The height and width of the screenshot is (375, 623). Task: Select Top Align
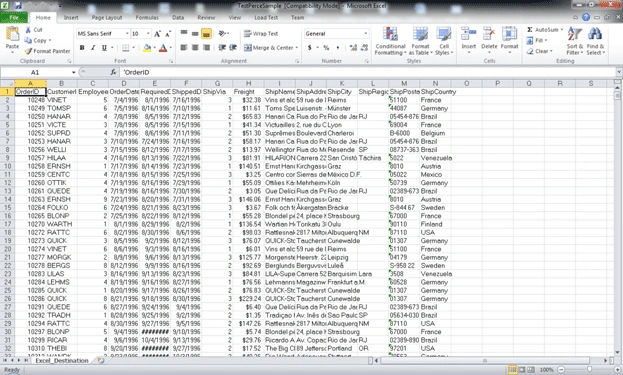click(184, 34)
